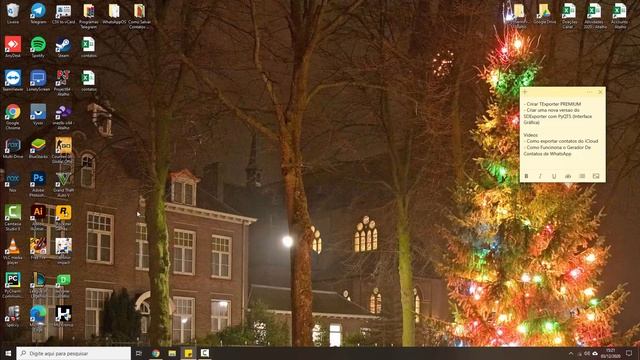
Task: Launch the Rockstar Games launcher shortcut
Action: tap(63, 218)
